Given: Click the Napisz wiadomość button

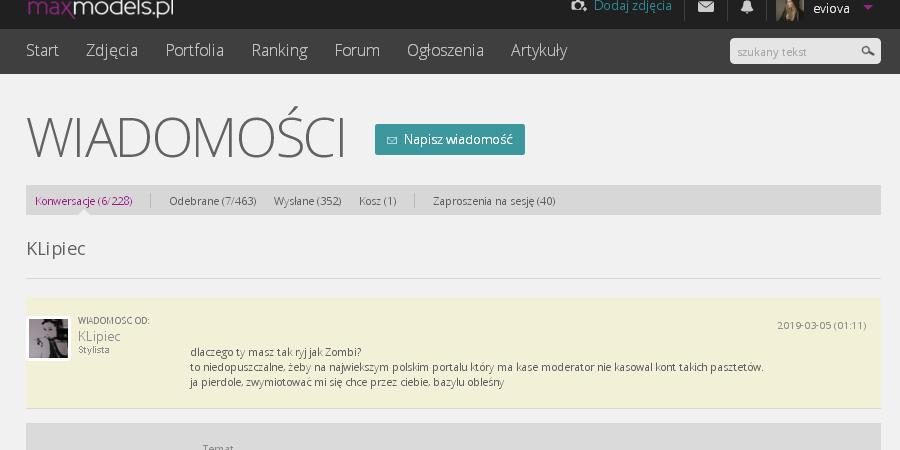Looking at the screenshot, I should 449,139.
